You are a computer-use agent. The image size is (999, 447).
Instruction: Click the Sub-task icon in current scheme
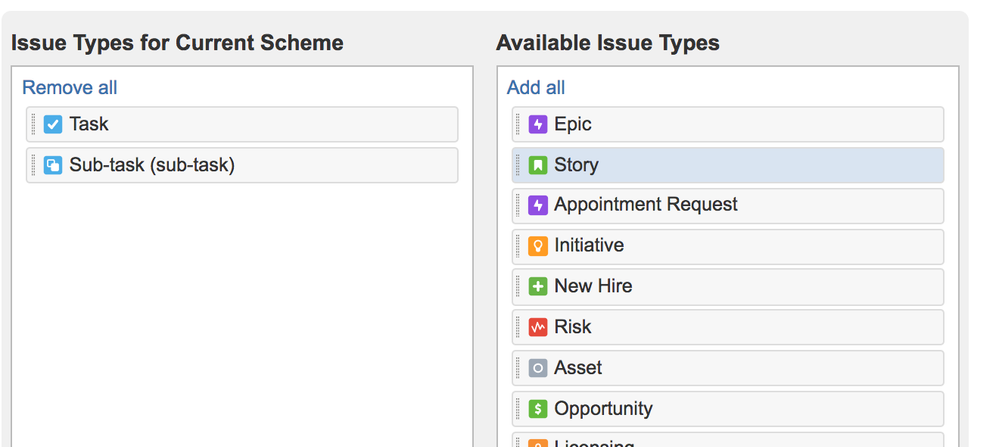(53, 165)
